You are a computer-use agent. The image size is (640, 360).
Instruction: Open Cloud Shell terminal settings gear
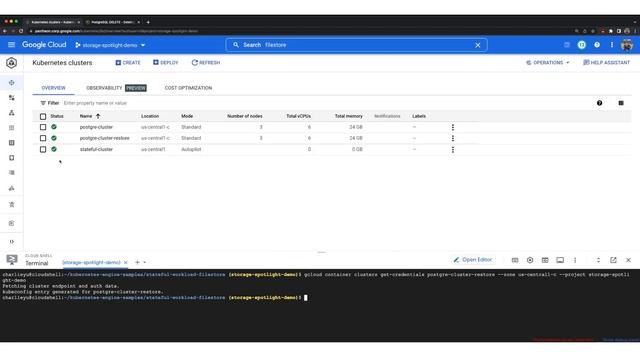(x=530, y=260)
